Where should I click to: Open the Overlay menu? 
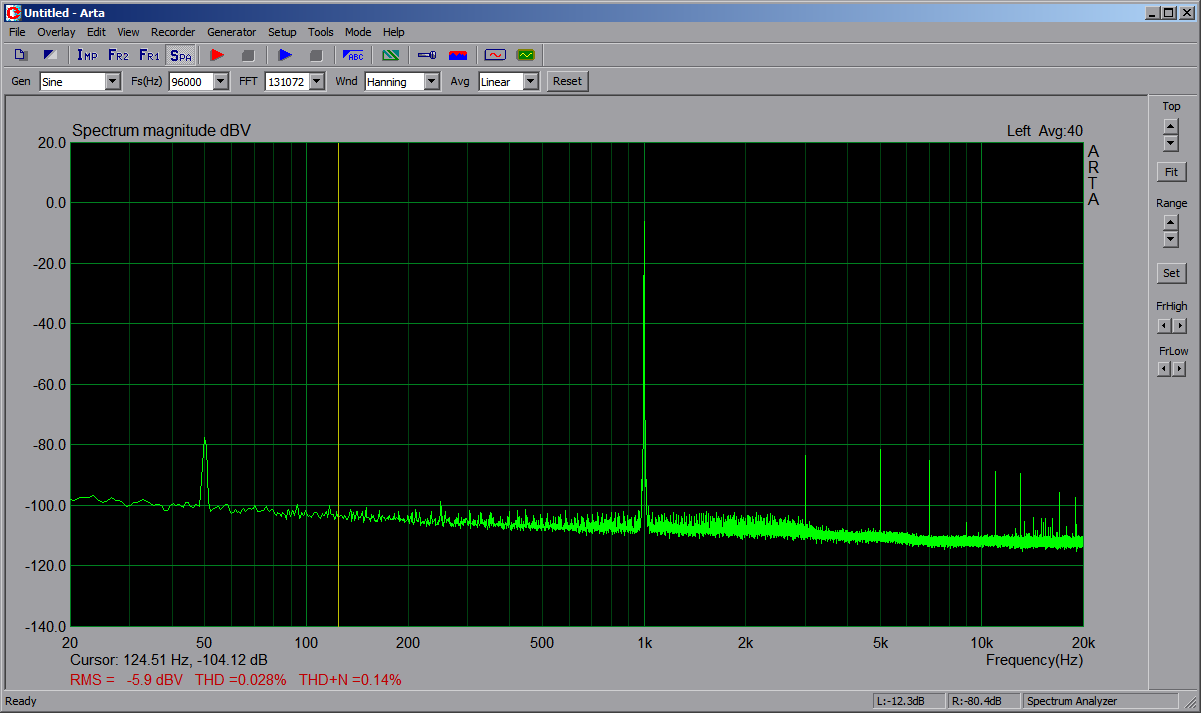click(56, 32)
